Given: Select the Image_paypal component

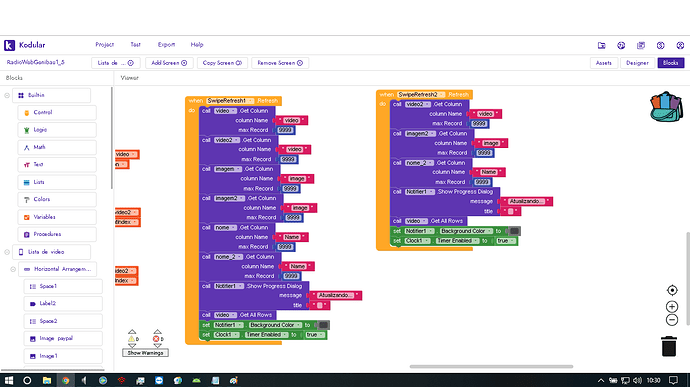Looking at the screenshot, I should pos(63,339).
